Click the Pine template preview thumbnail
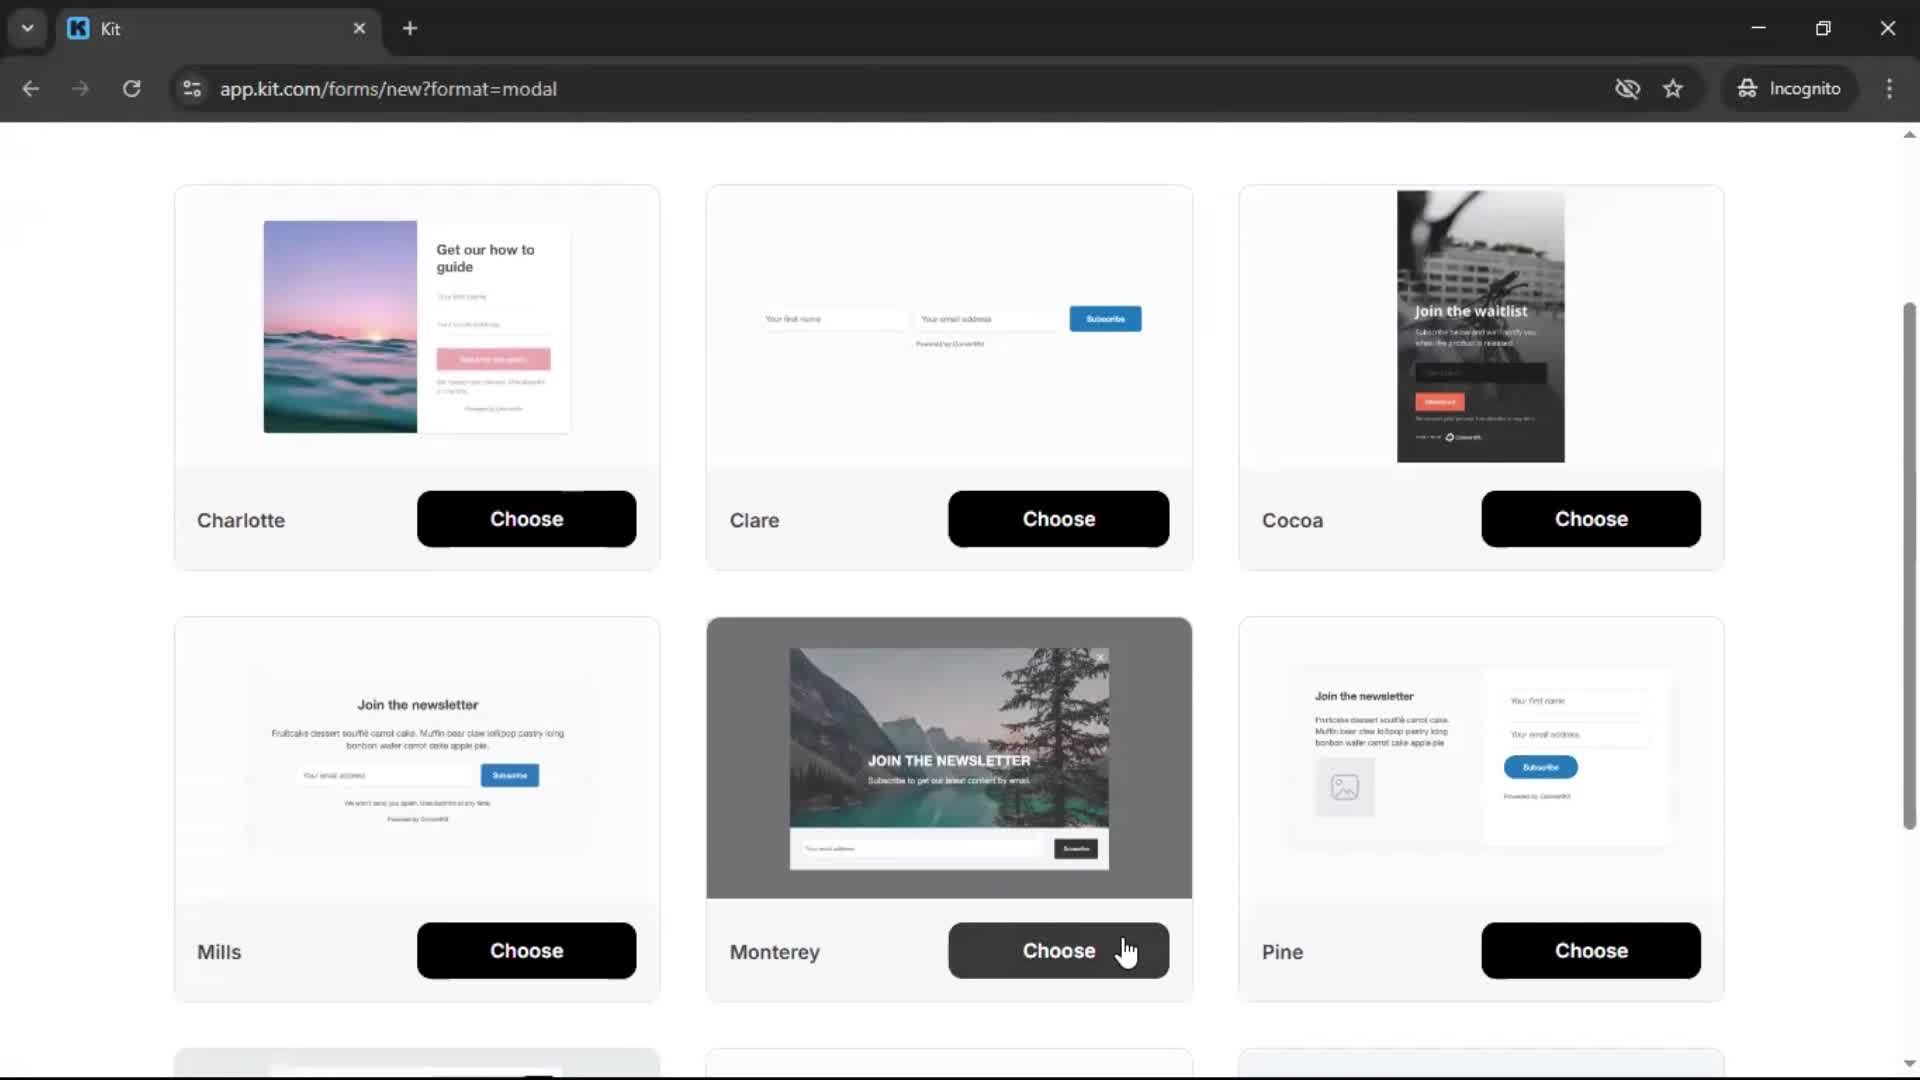 coord(1480,757)
